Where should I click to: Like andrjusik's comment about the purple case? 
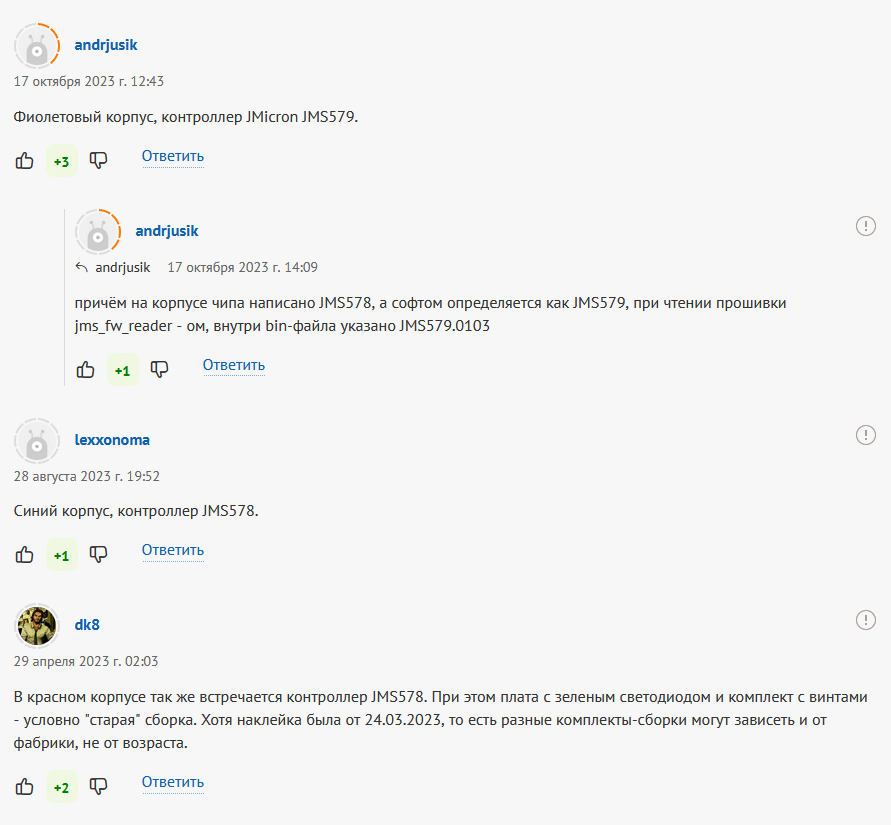pyautogui.click(x=24, y=161)
